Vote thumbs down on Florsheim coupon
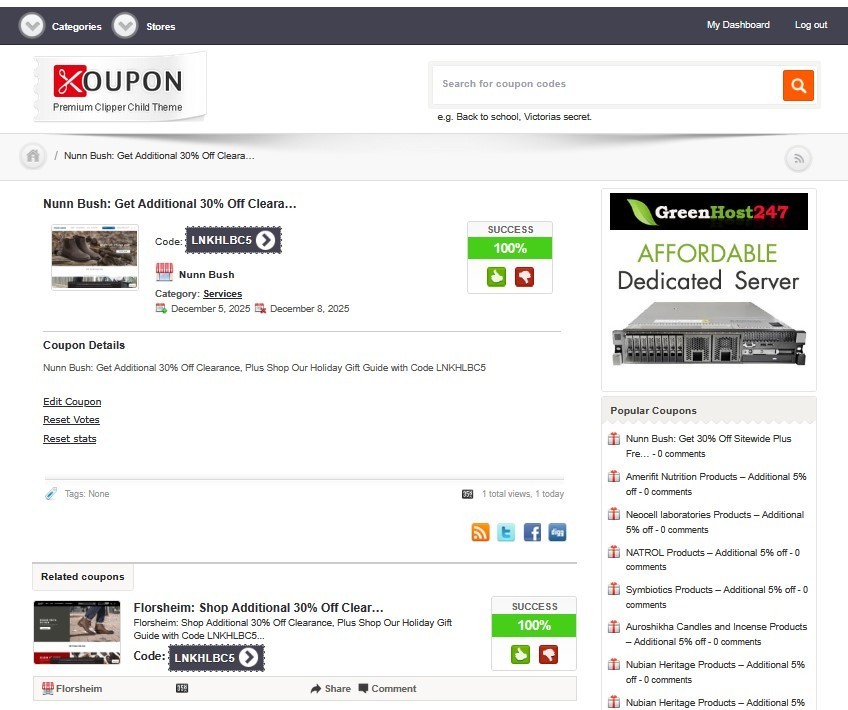Viewport: 848px width, 710px height. click(x=548, y=654)
